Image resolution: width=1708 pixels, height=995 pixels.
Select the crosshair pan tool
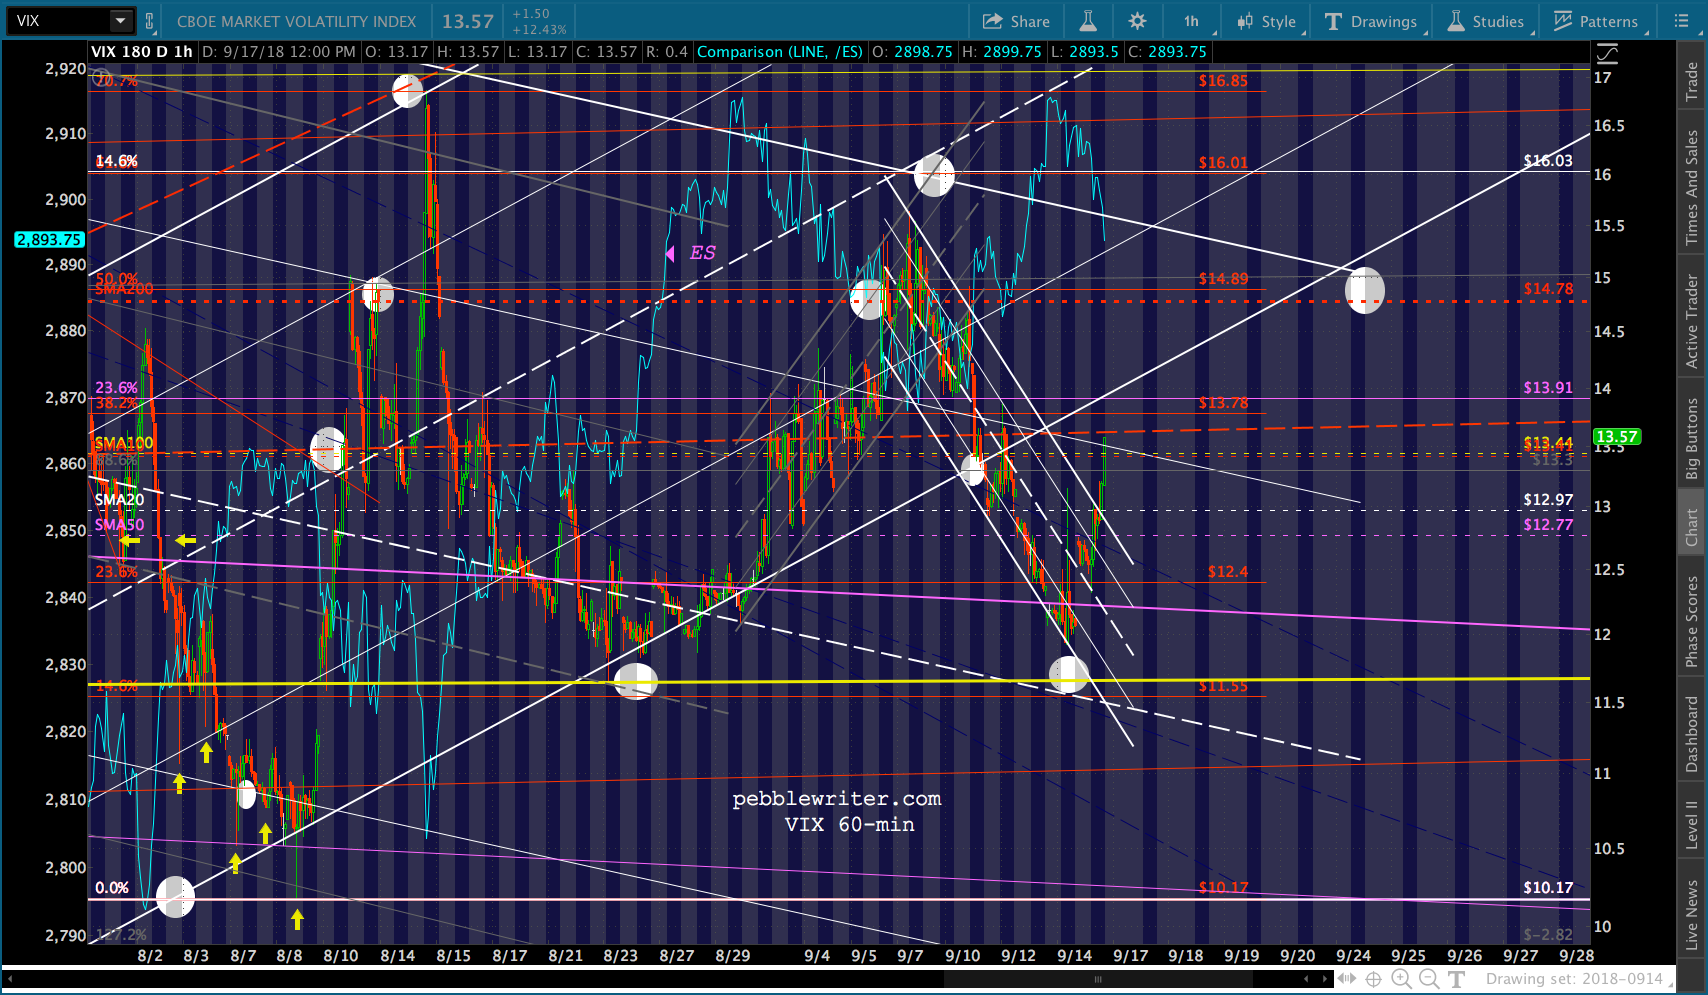tap(1374, 979)
